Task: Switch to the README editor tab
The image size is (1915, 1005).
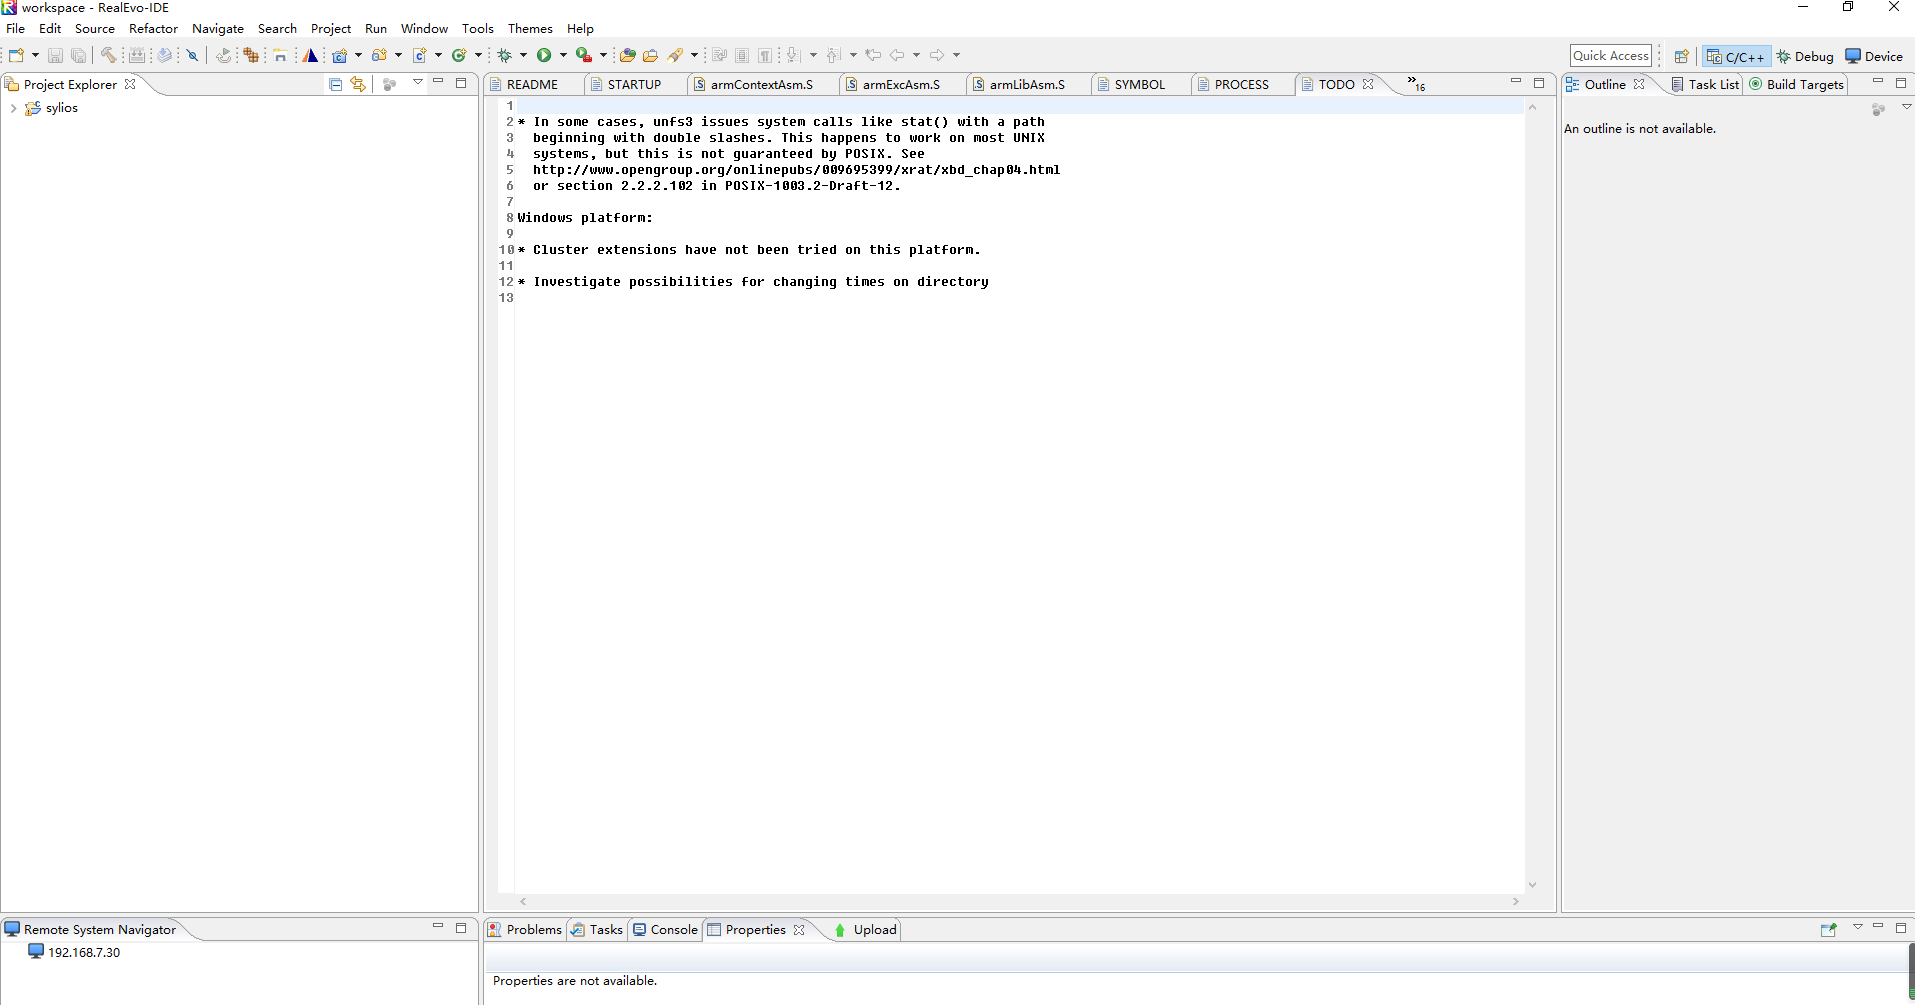Action: pos(532,84)
